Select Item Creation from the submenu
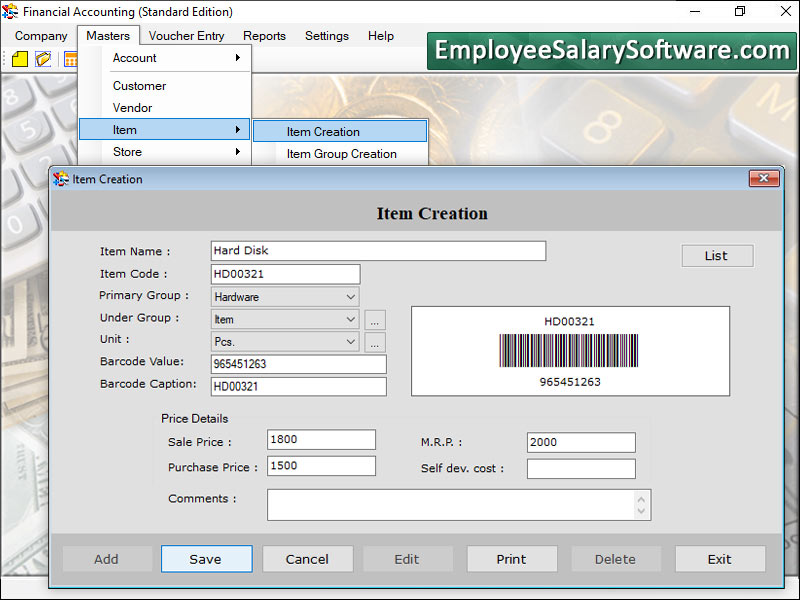This screenshot has width=800, height=600. (x=324, y=131)
